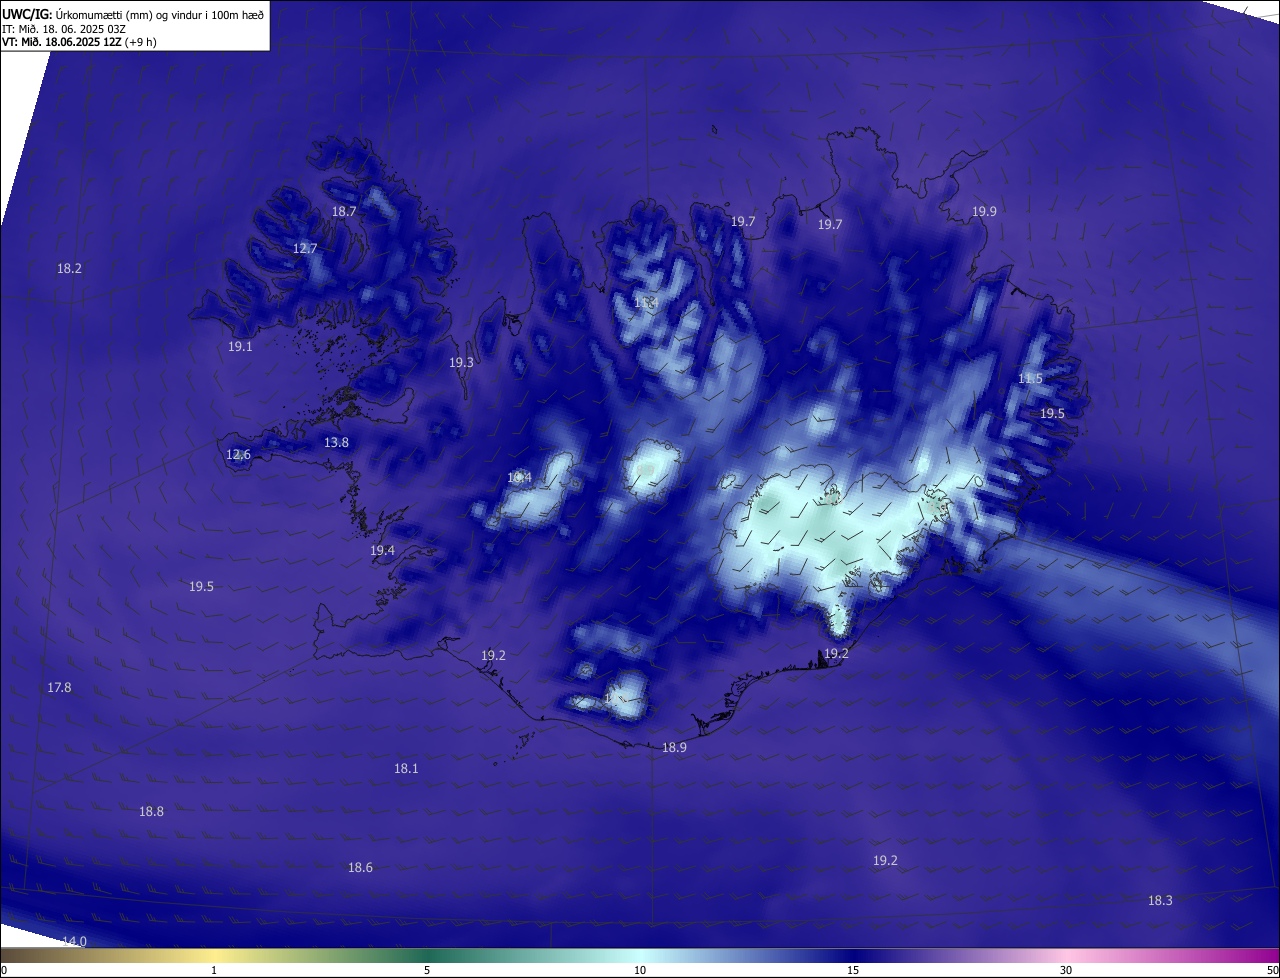
Task: Click the 19.1 value label on the map
Action: [x=240, y=346]
